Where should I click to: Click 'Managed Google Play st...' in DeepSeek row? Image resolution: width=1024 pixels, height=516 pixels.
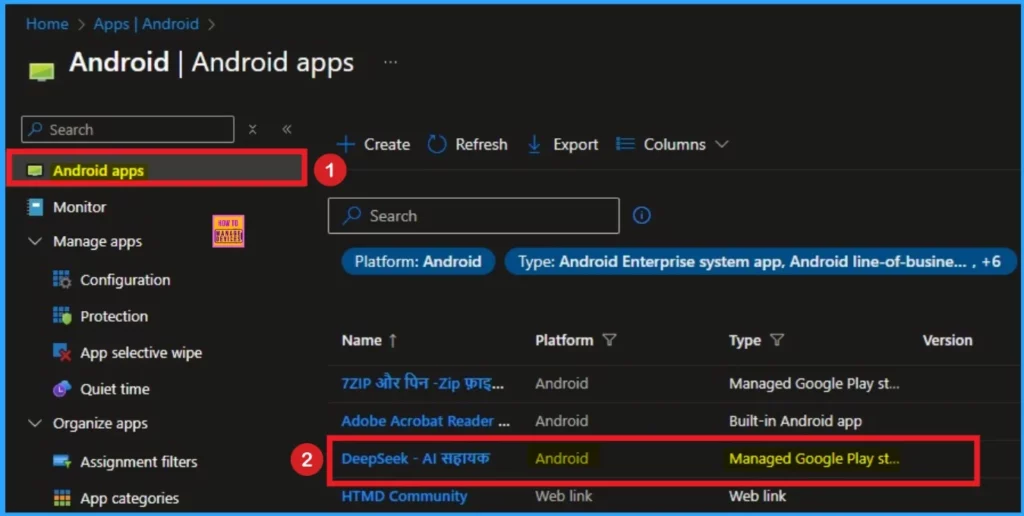[x=814, y=459]
